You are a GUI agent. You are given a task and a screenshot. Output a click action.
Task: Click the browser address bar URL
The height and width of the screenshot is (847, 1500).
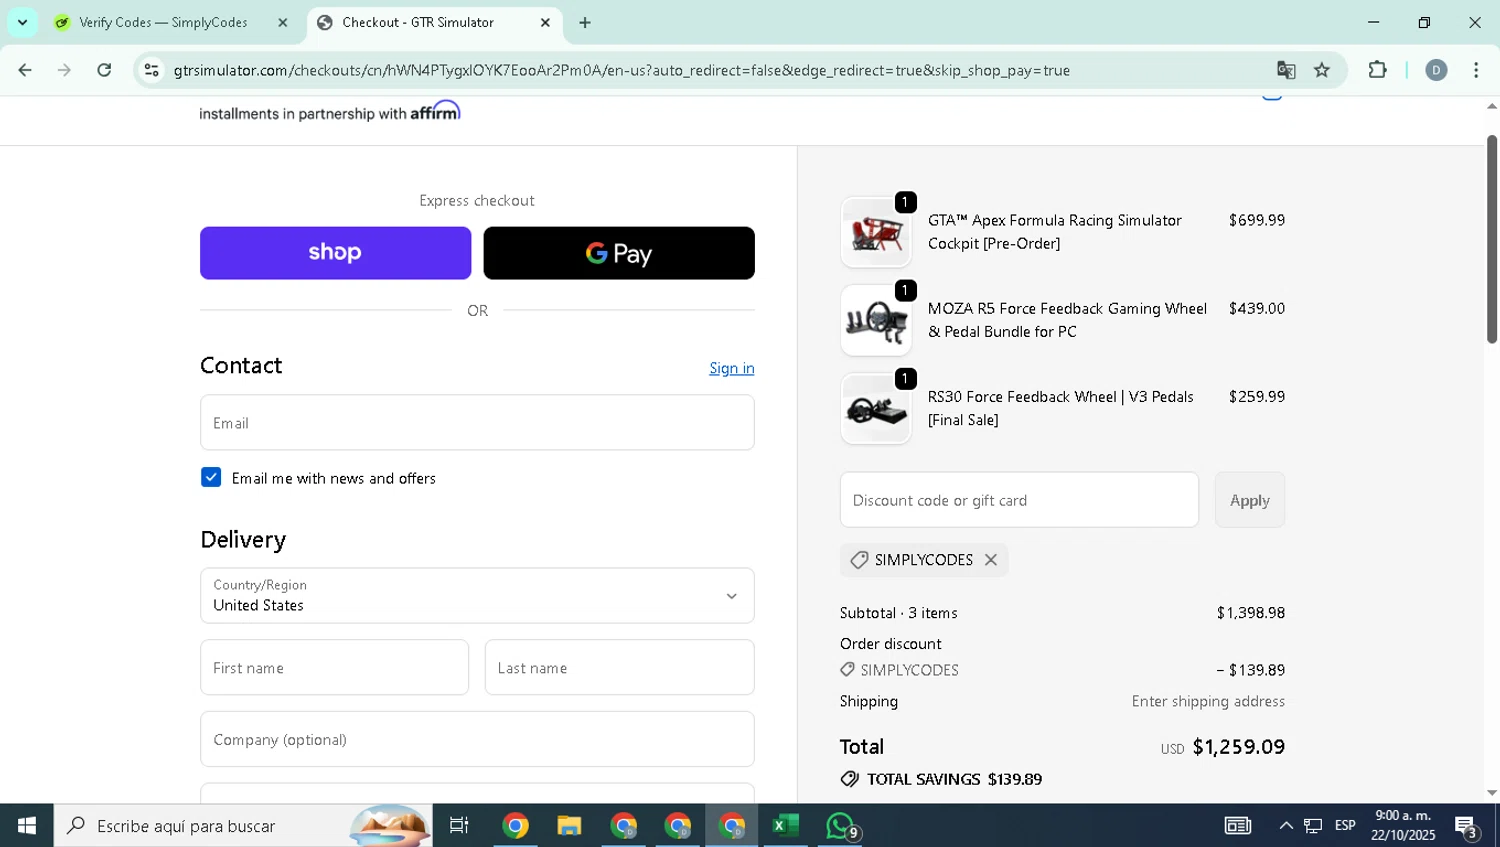(622, 70)
